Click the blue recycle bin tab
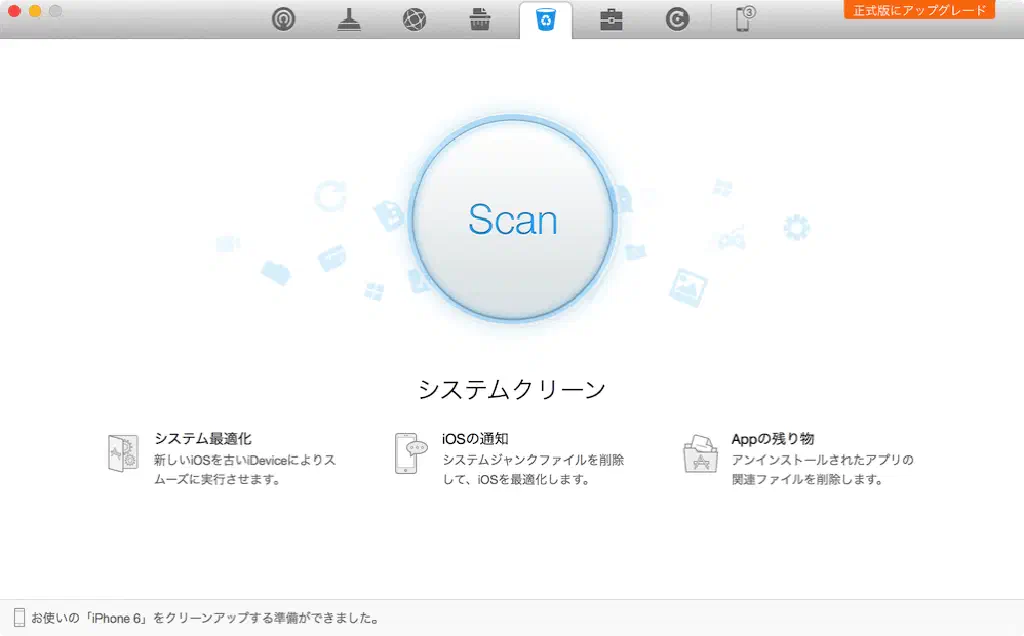1024x636 pixels. (x=546, y=20)
